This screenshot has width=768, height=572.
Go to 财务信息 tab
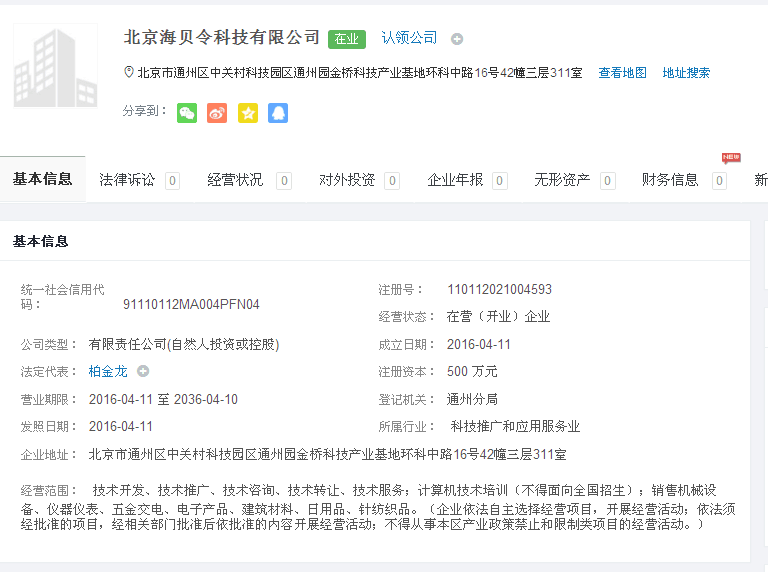[x=670, y=180]
